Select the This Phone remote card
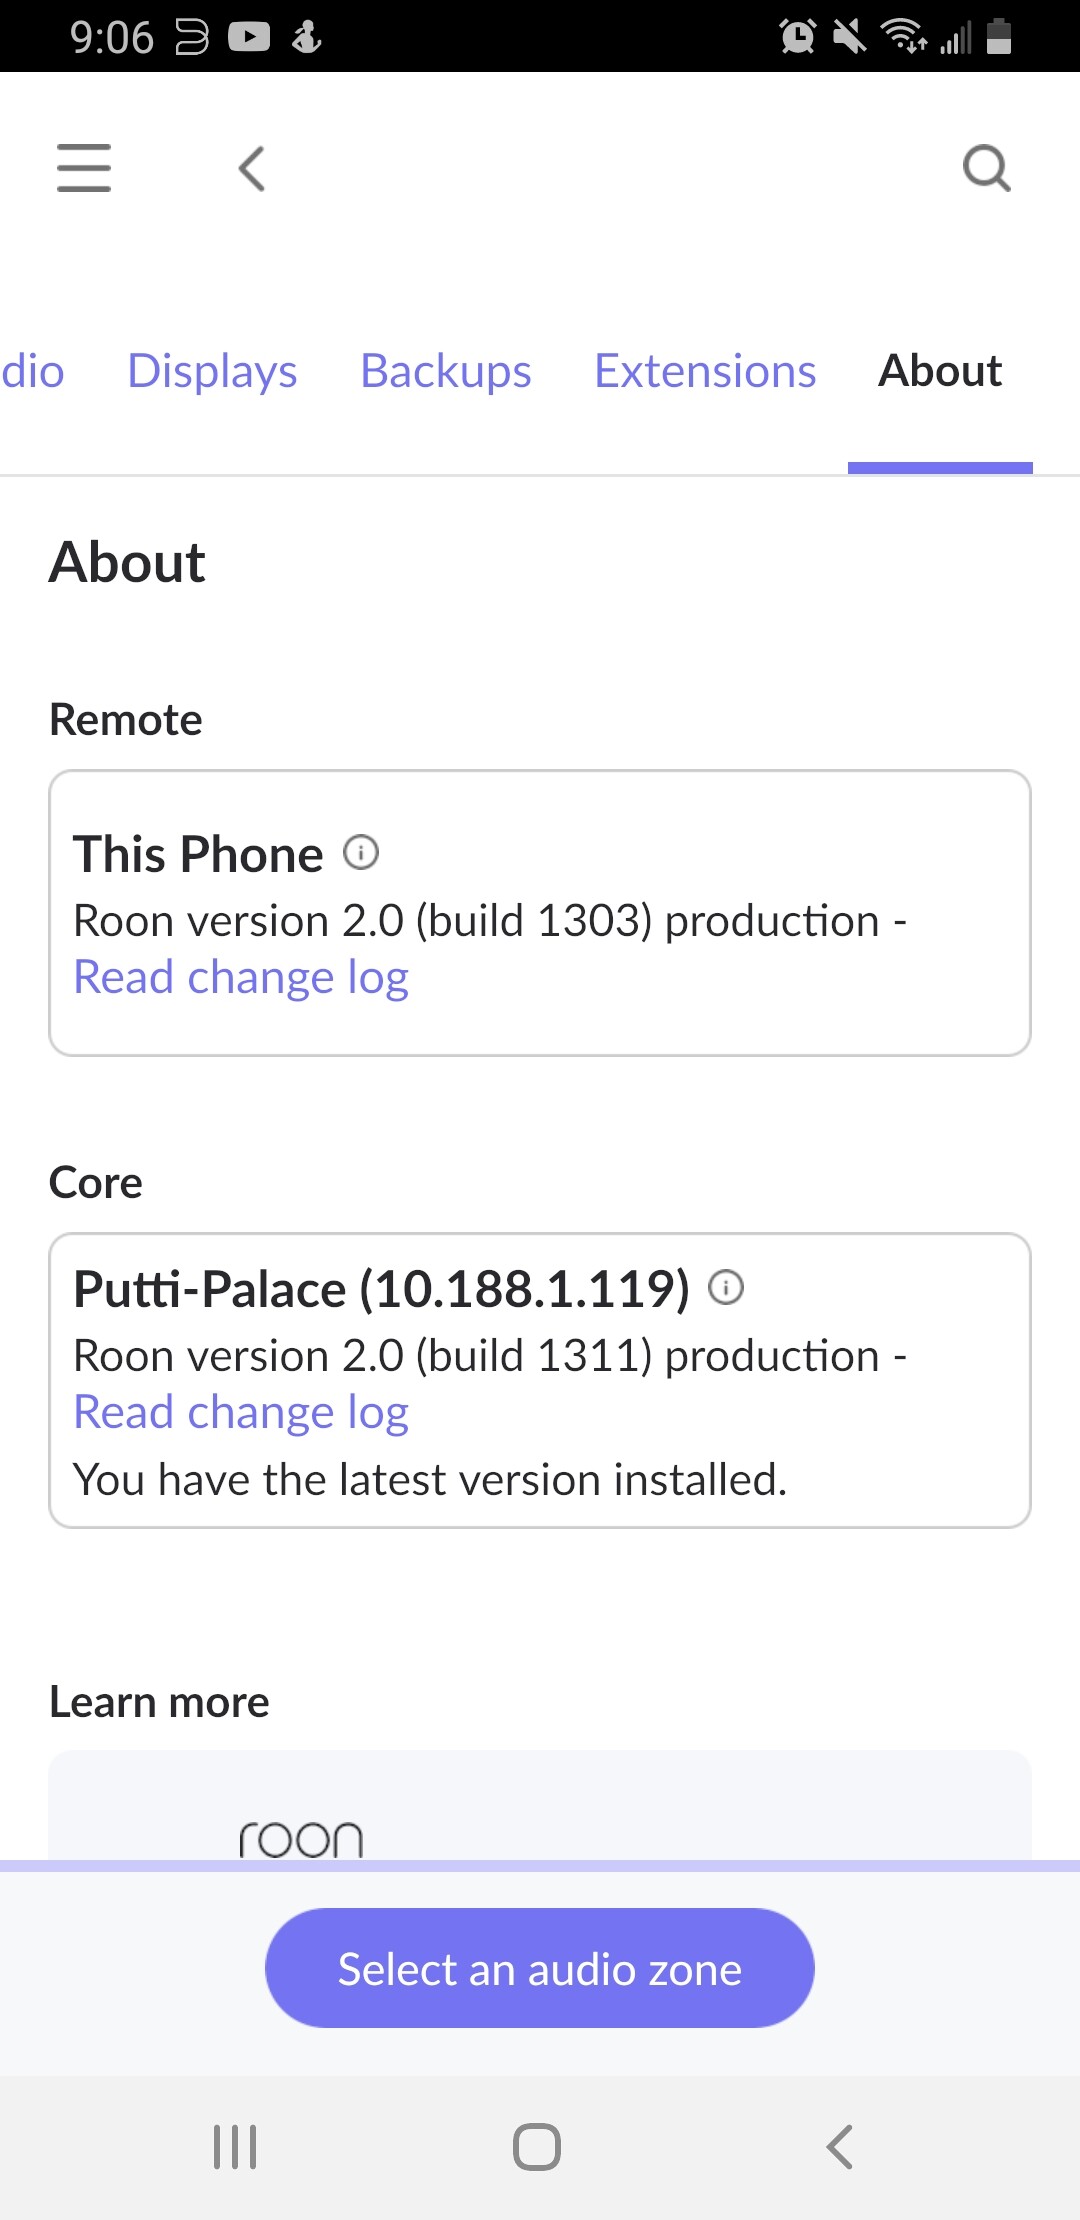The height and width of the screenshot is (2220, 1080). click(x=540, y=910)
